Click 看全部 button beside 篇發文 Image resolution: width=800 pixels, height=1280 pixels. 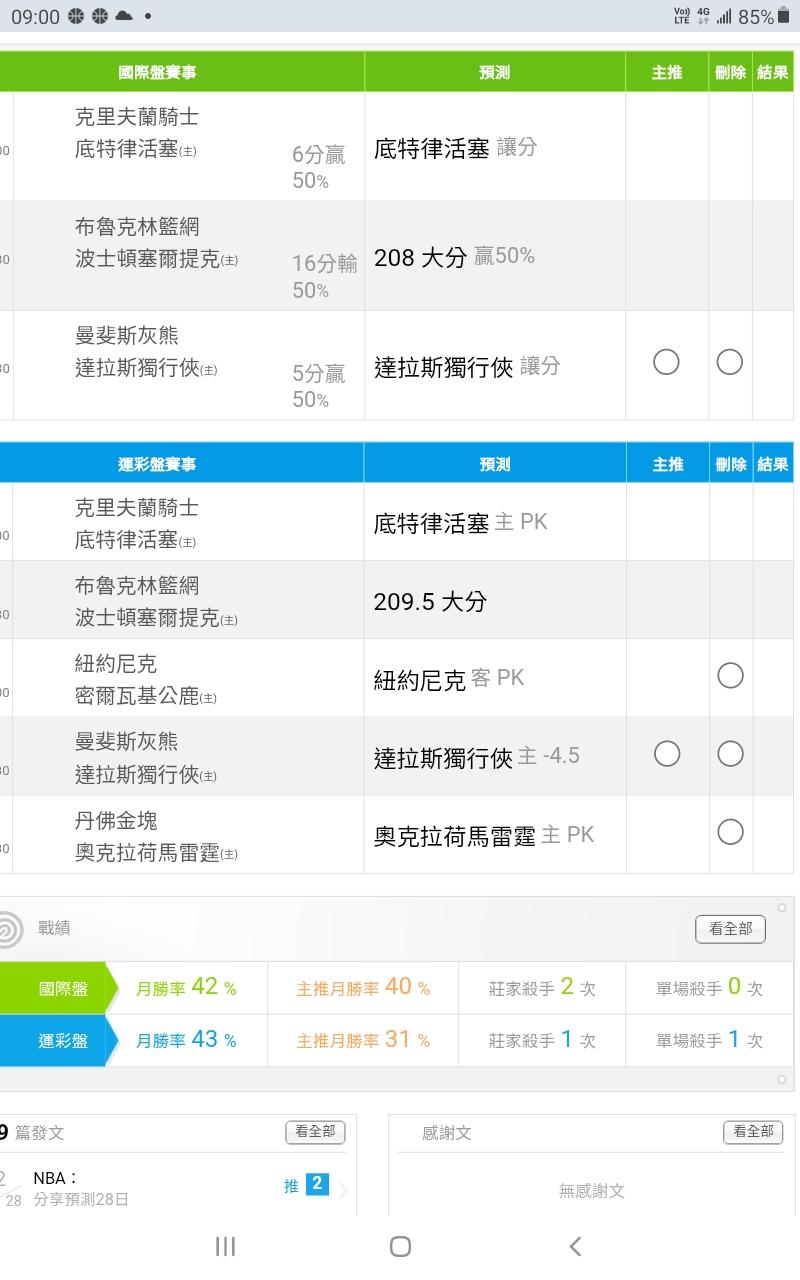pyautogui.click(x=315, y=1132)
